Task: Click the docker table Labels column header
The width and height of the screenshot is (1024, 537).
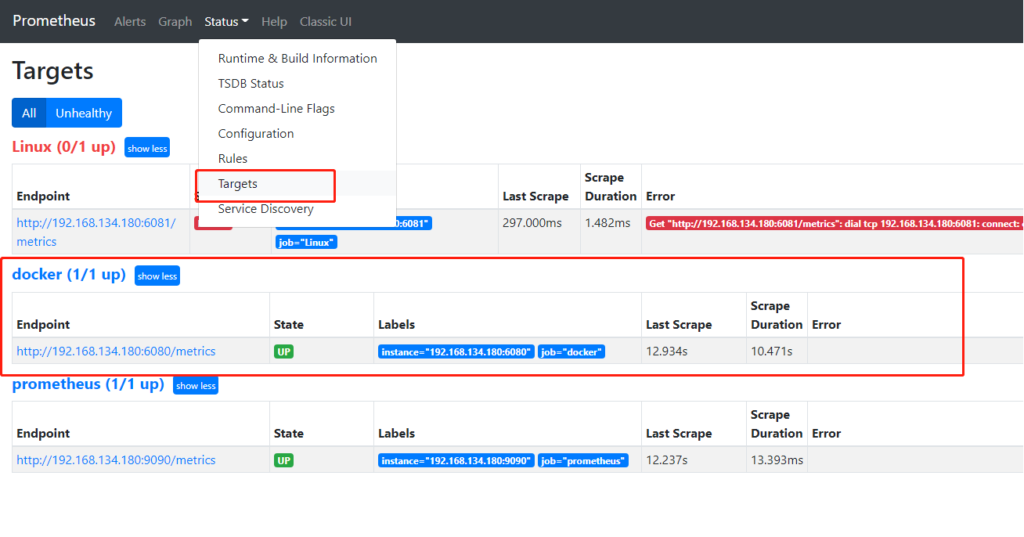Action: [x=396, y=325]
